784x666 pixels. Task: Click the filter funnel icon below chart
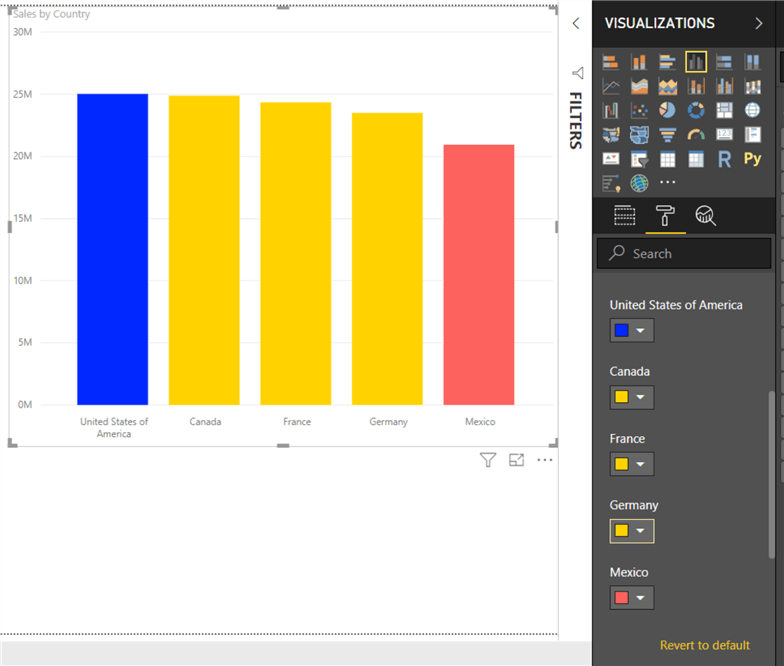488,460
